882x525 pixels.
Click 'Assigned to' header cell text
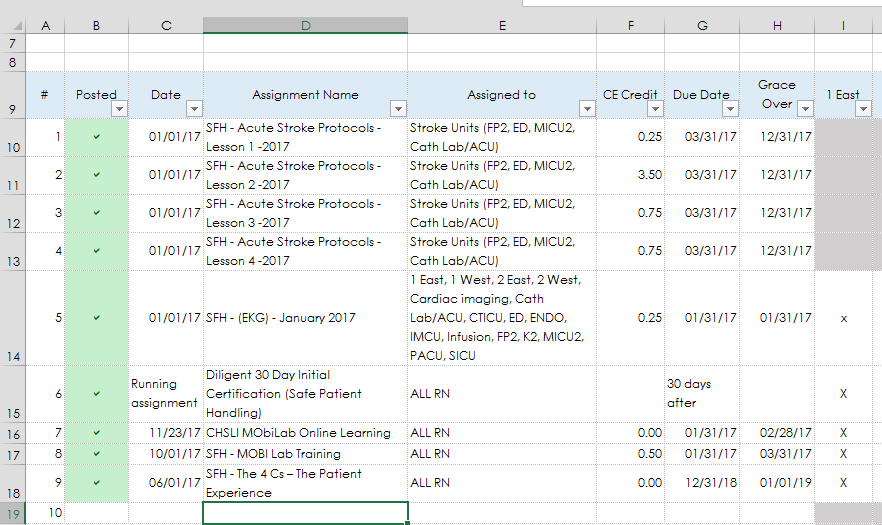click(x=502, y=95)
